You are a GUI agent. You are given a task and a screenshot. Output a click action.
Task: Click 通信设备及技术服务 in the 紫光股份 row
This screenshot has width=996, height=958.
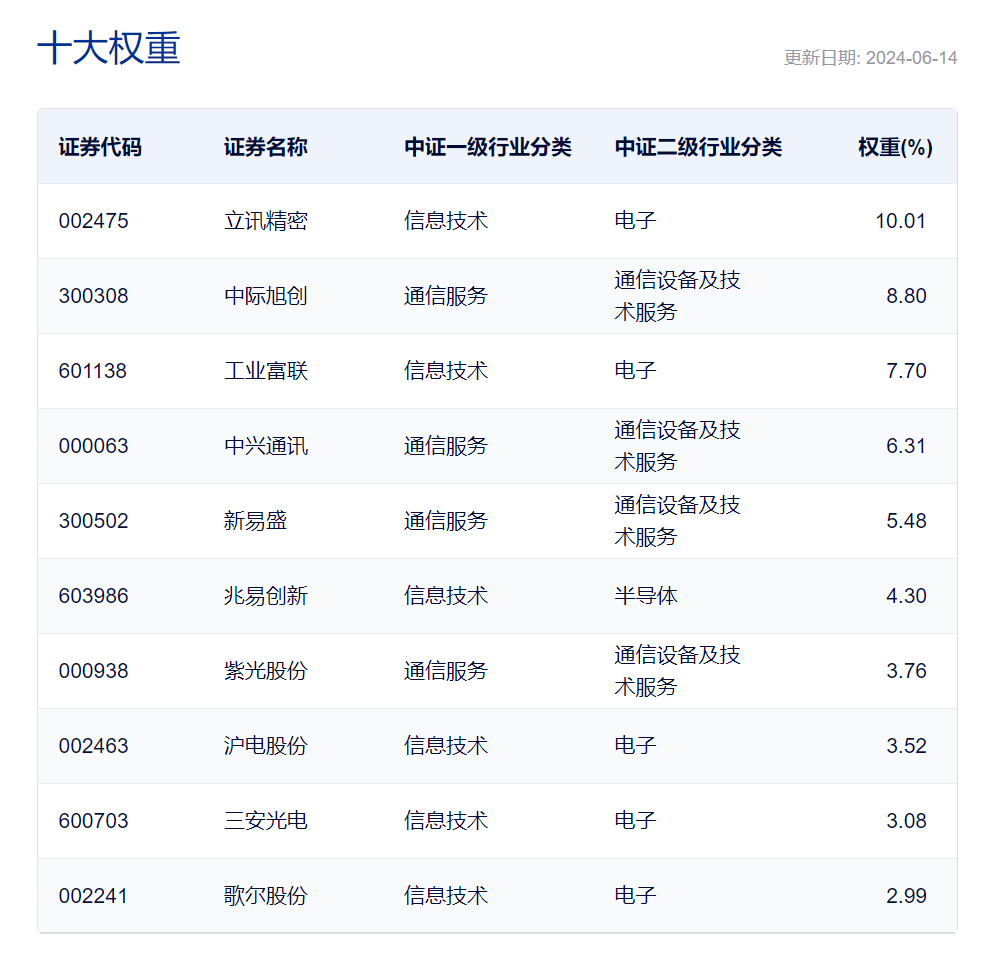tap(677, 671)
